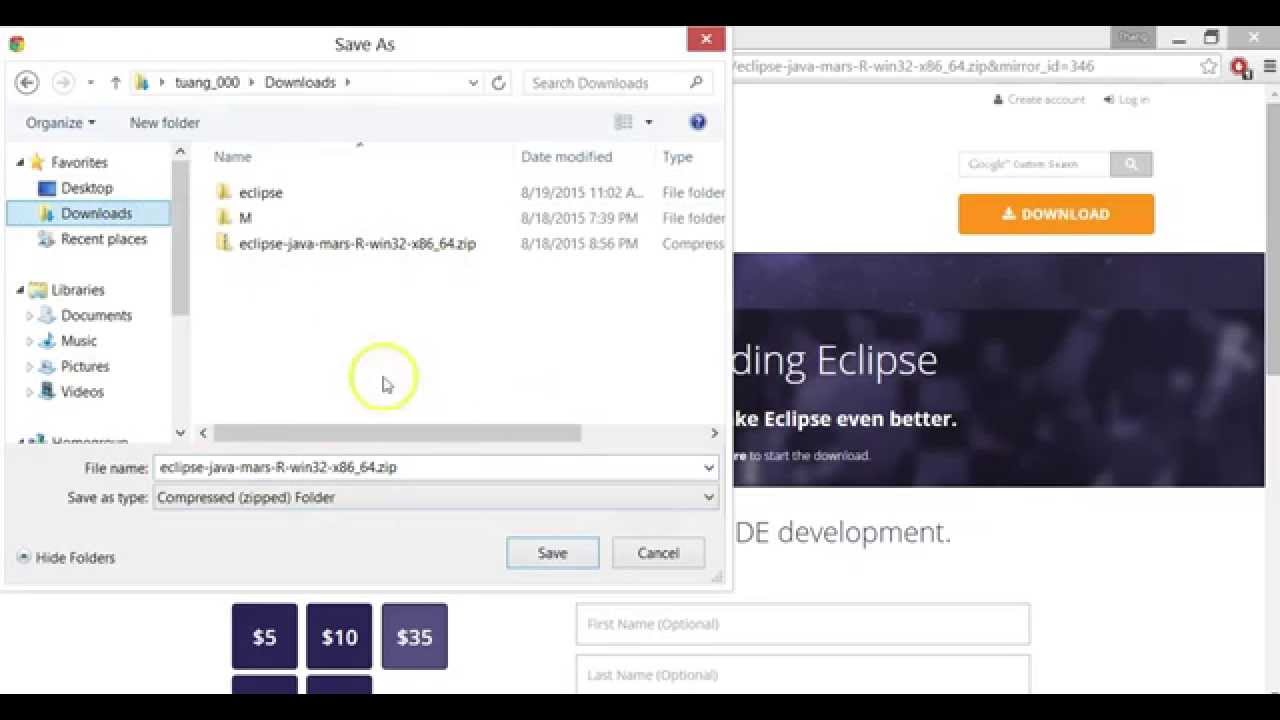1280x720 pixels.
Task: Expand the Videos library
Action: [29, 392]
